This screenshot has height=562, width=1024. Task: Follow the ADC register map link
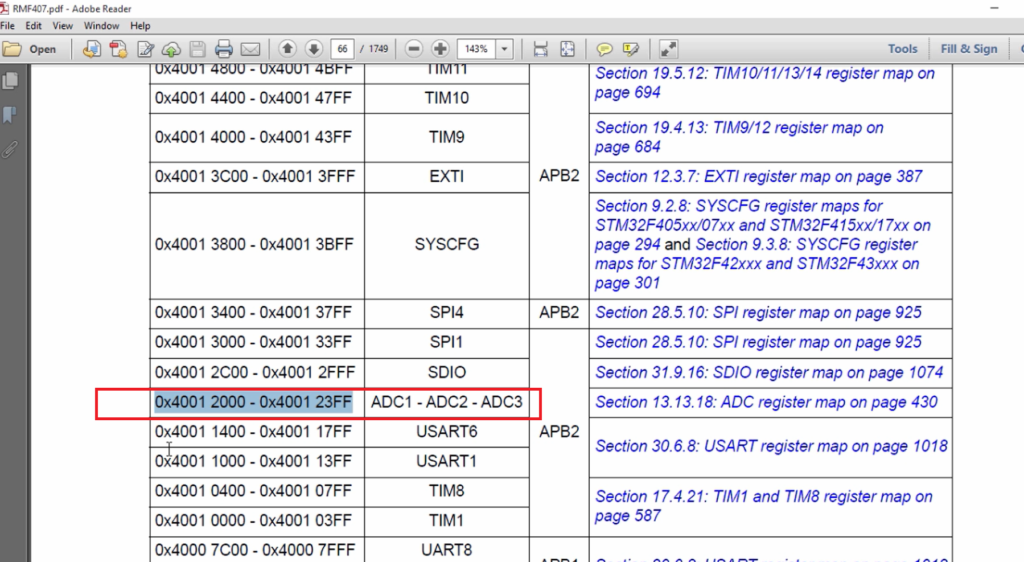(x=766, y=402)
